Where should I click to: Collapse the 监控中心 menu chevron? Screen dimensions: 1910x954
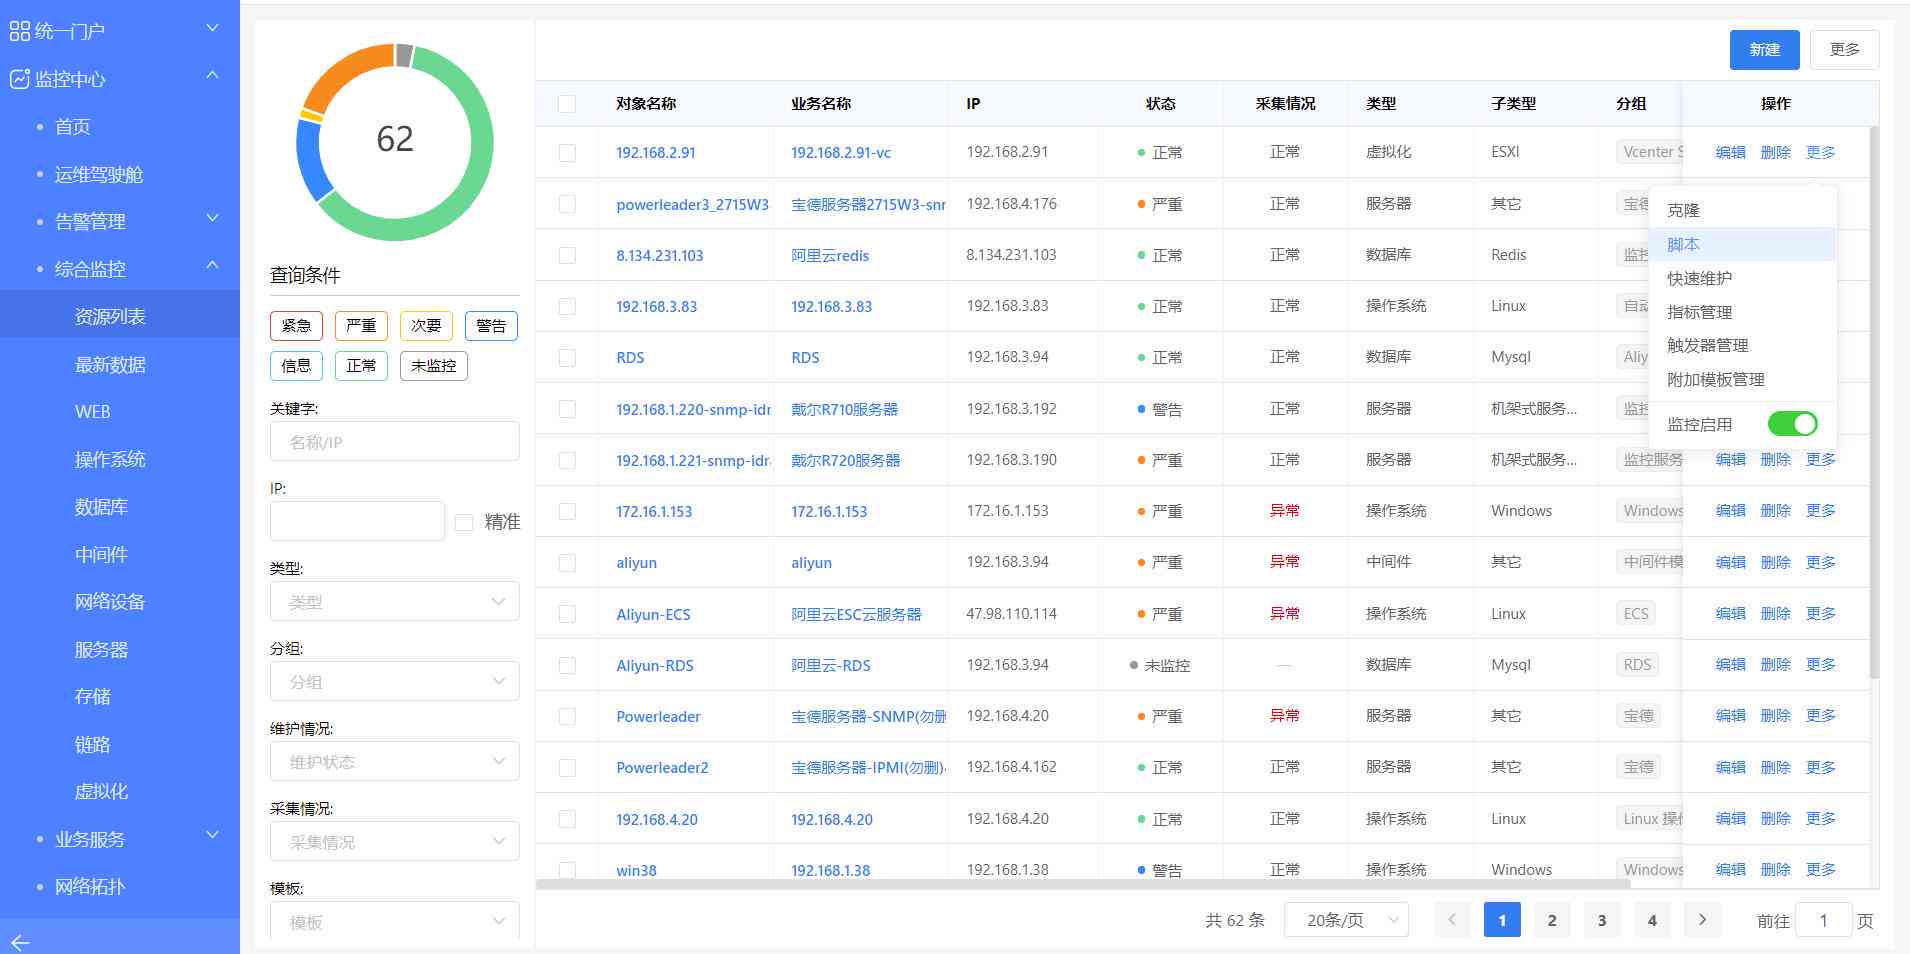pos(212,76)
